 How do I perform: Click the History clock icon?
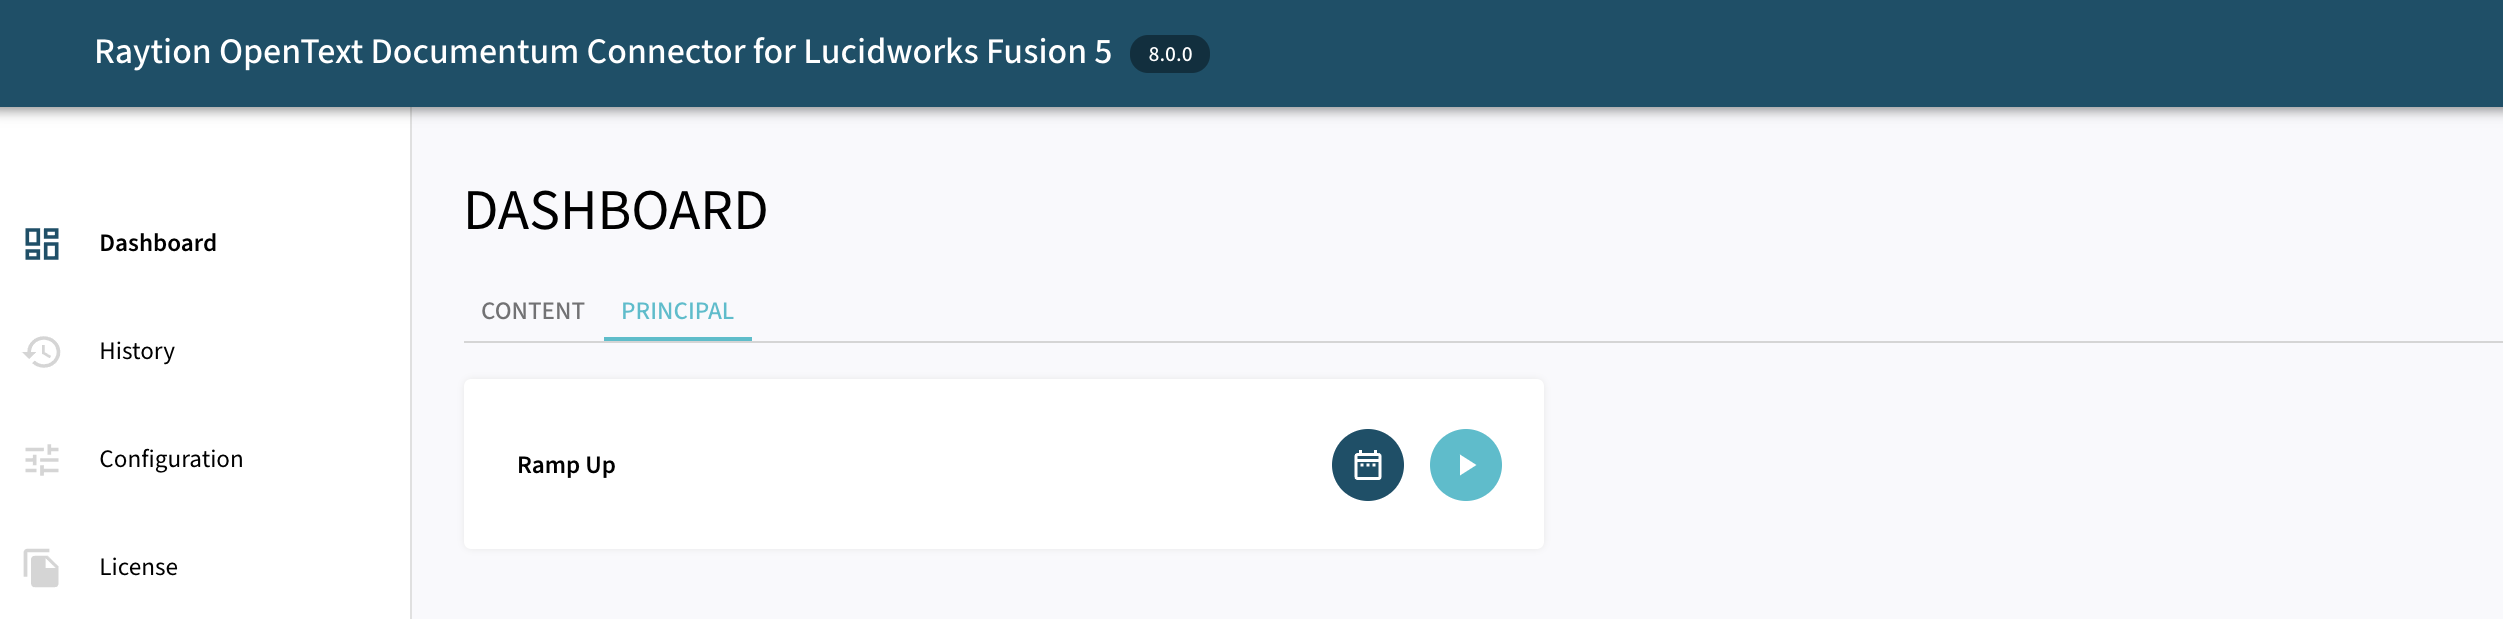coord(41,351)
